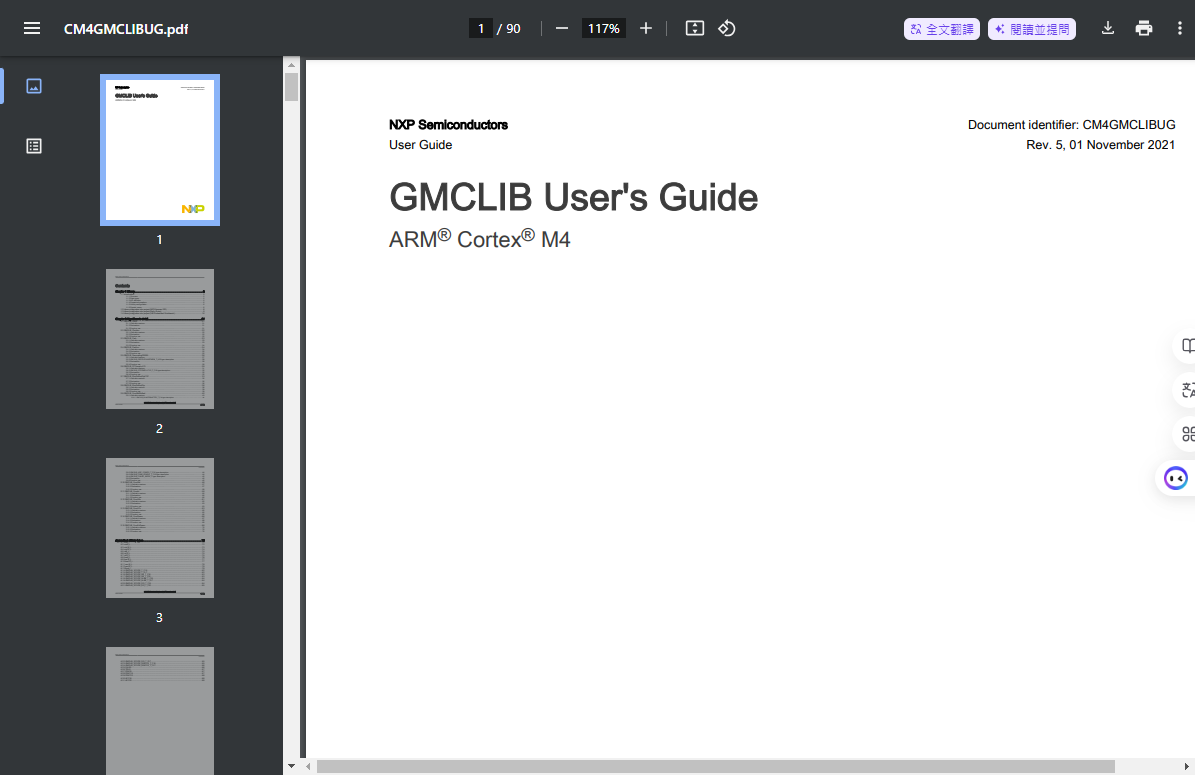Click the read and ask (閱讀並提問) button
1195x775 pixels.
1031,29
